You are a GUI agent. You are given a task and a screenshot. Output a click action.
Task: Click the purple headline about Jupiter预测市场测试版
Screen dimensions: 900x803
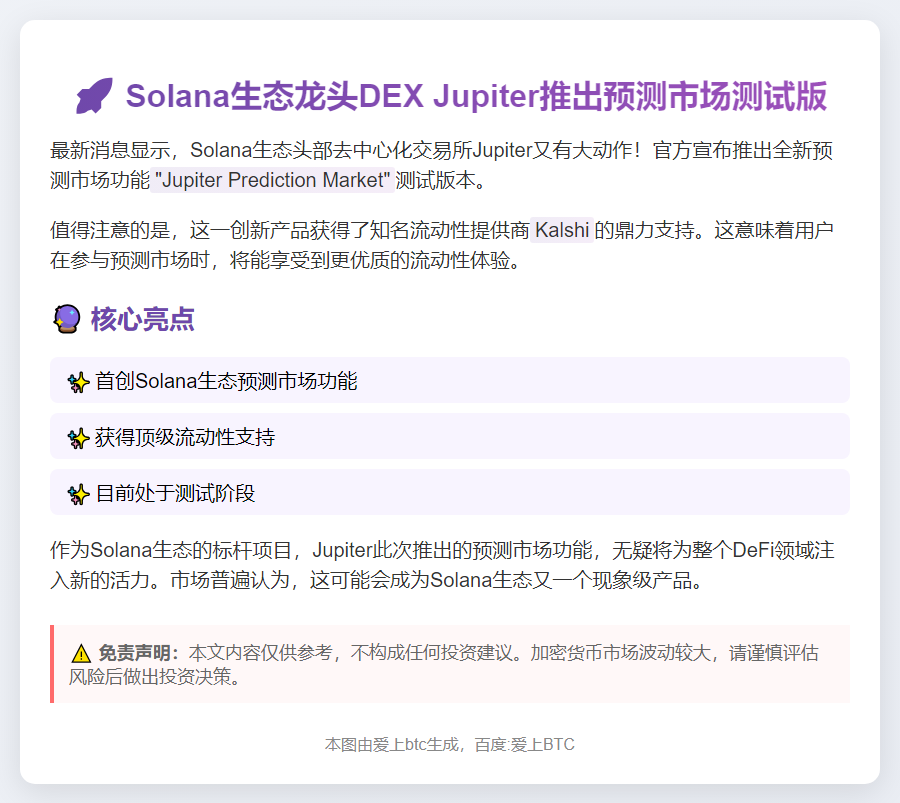pyautogui.click(x=476, y=97)
